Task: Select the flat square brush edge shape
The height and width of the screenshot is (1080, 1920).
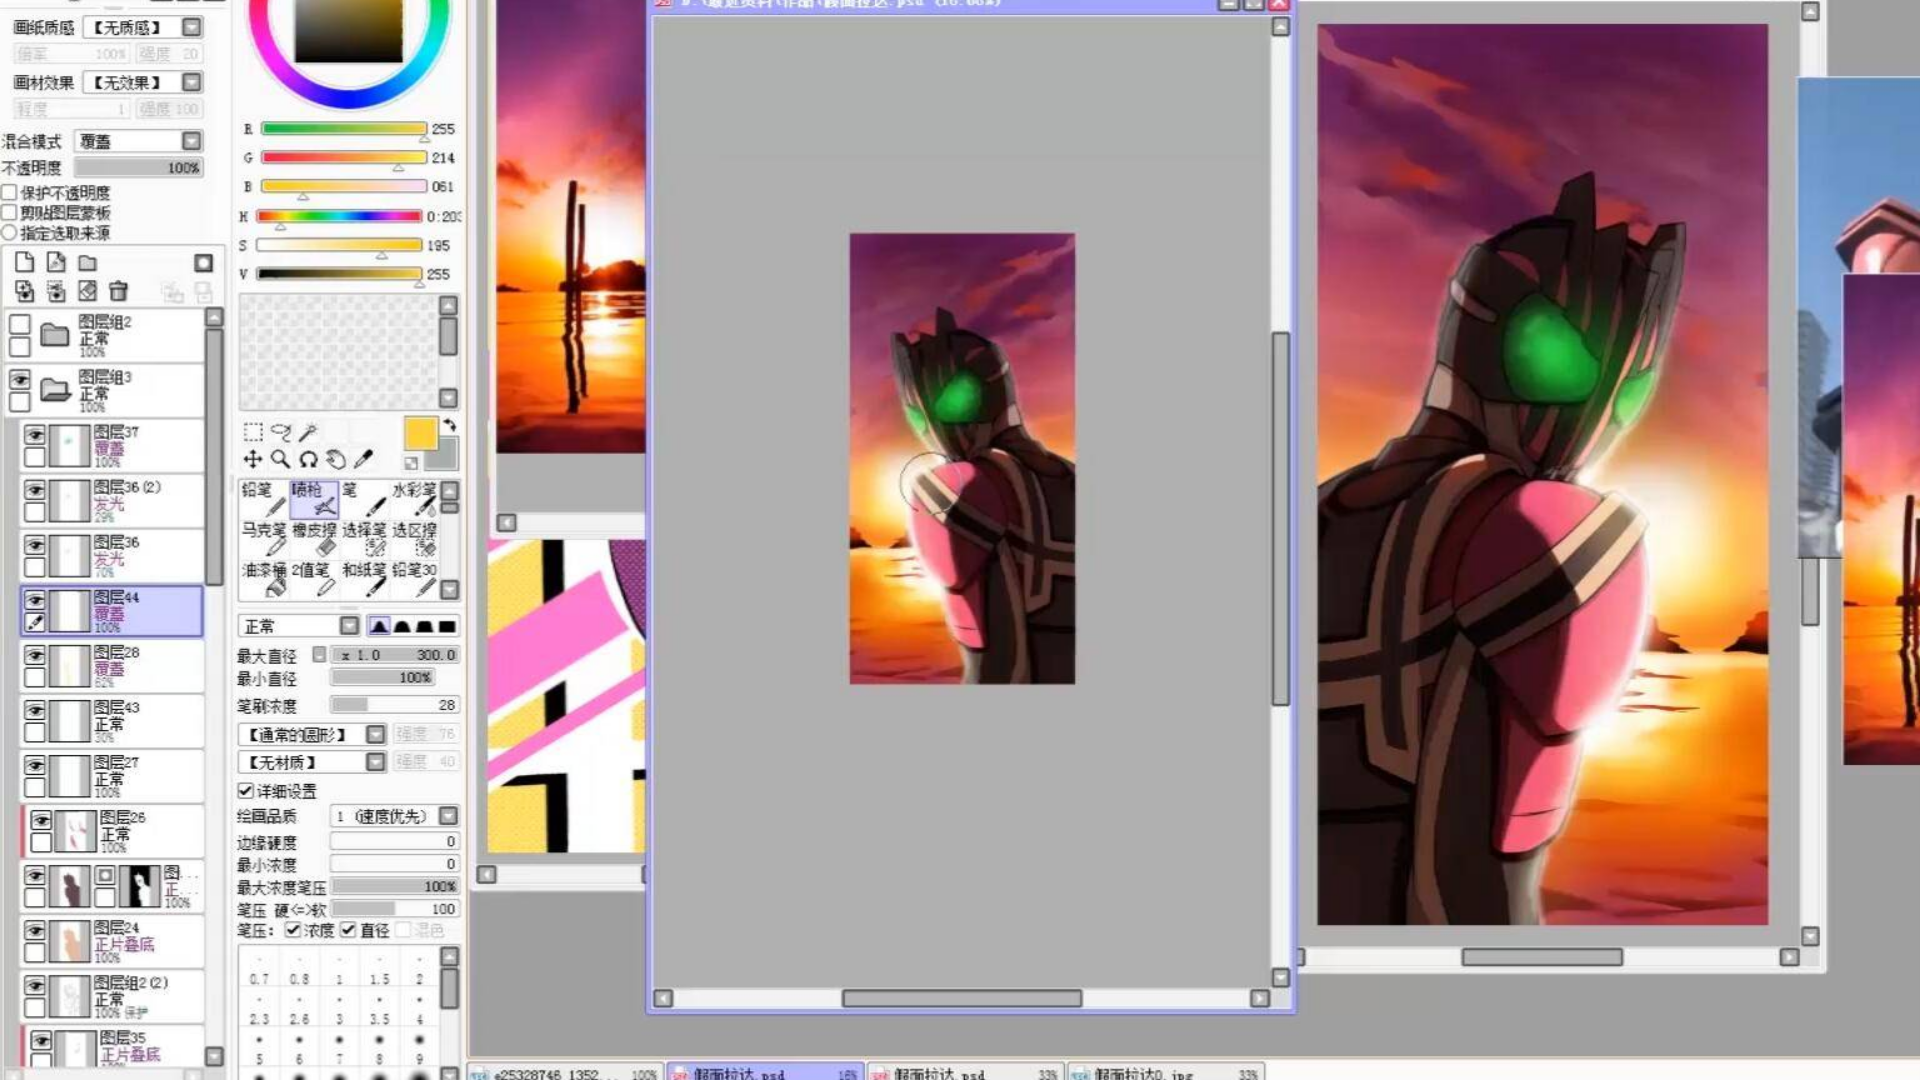Action: (x=447, y=626)
